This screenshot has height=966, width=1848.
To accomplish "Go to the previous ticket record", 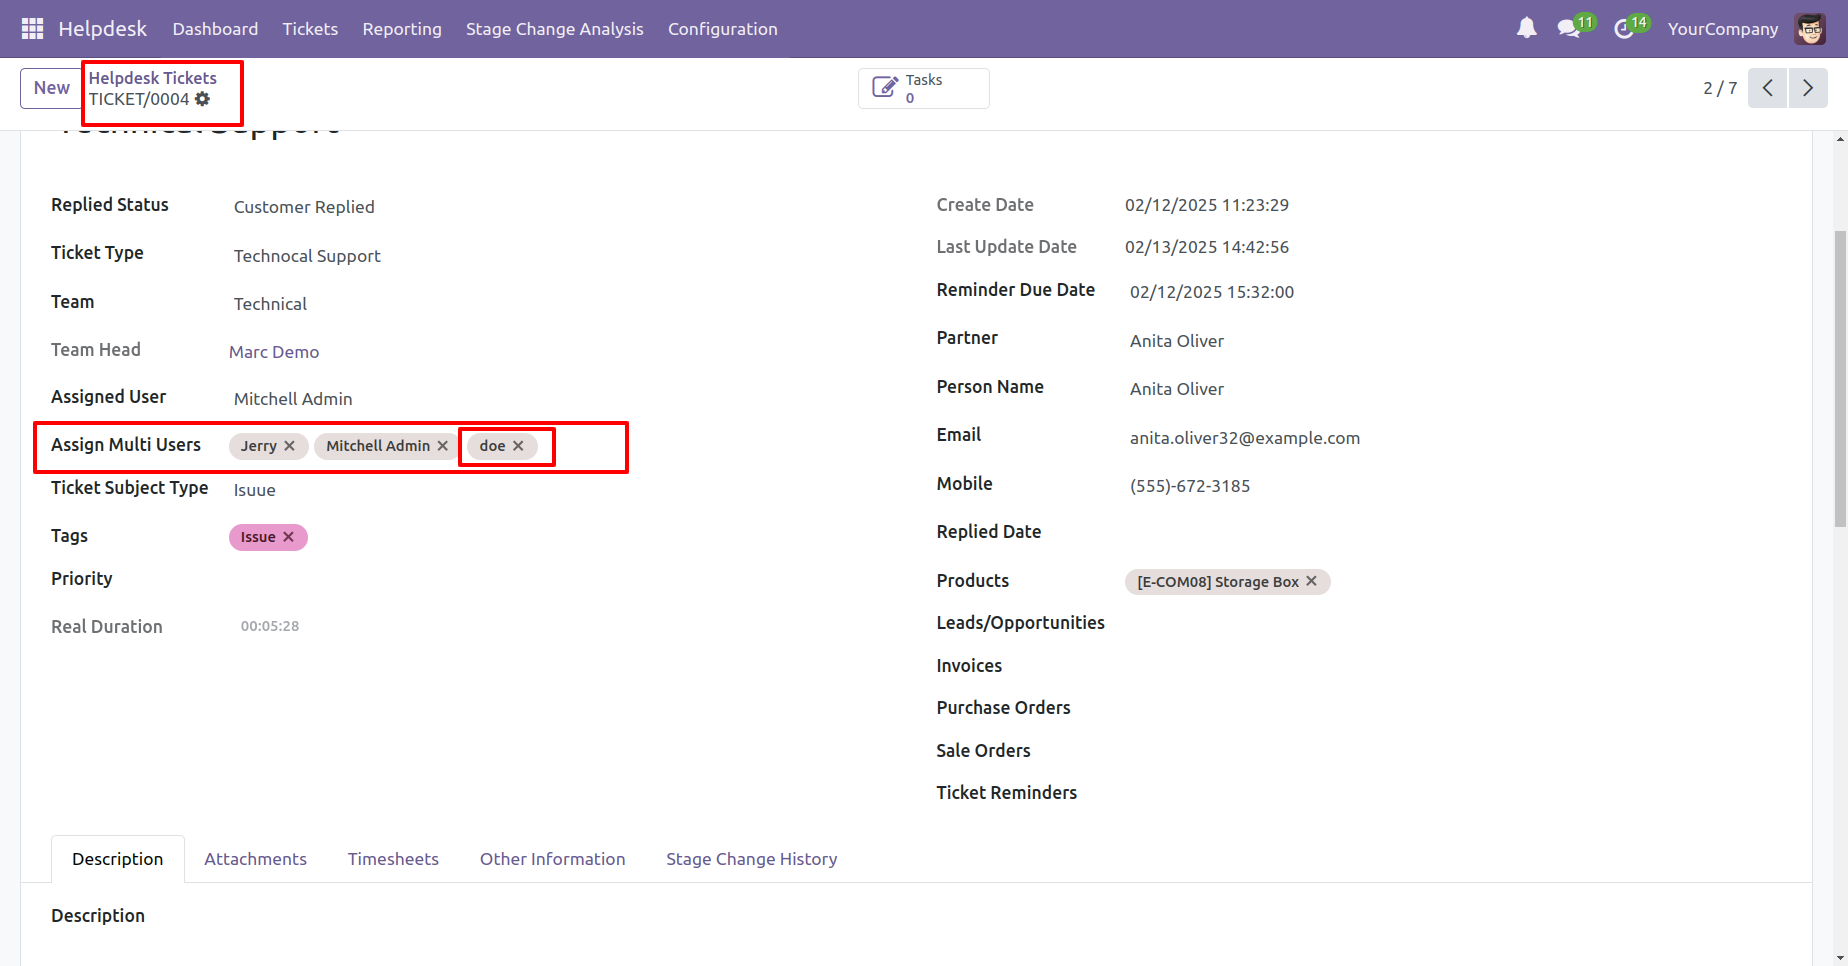I will 1767,88.
